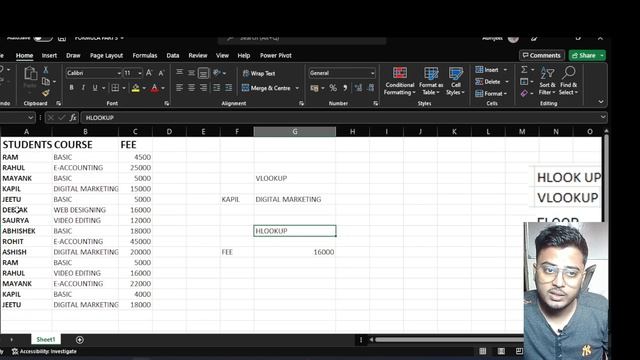640x360 pixels.
Task: Open the Format cells dropdown
Action: [x=505, y=93]
